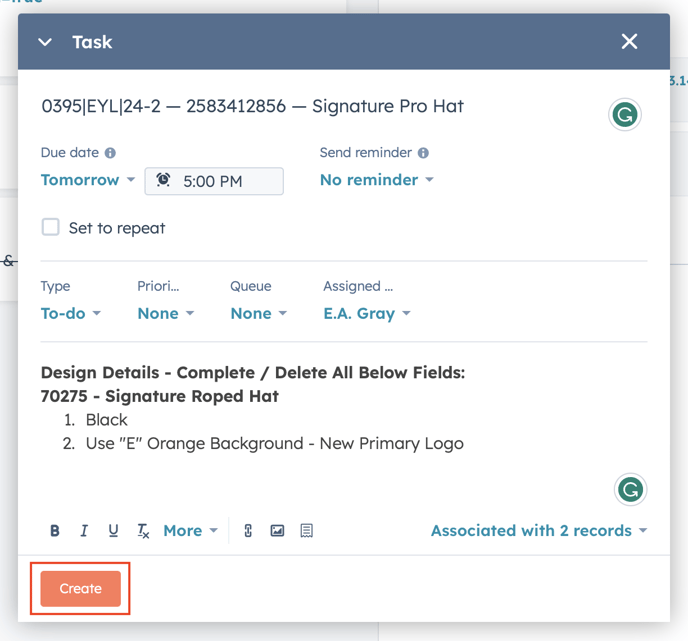The image size is (688, 641).
Task: Click the Send reminder info icon
Action: (423, 153)
